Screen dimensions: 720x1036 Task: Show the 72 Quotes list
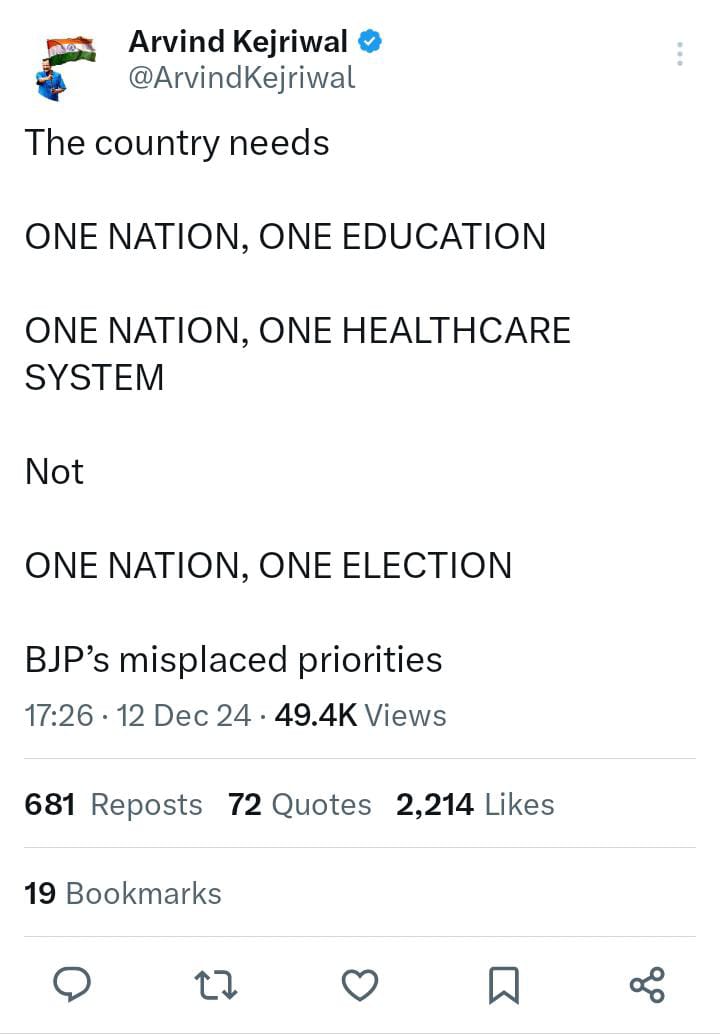point(299,804)
